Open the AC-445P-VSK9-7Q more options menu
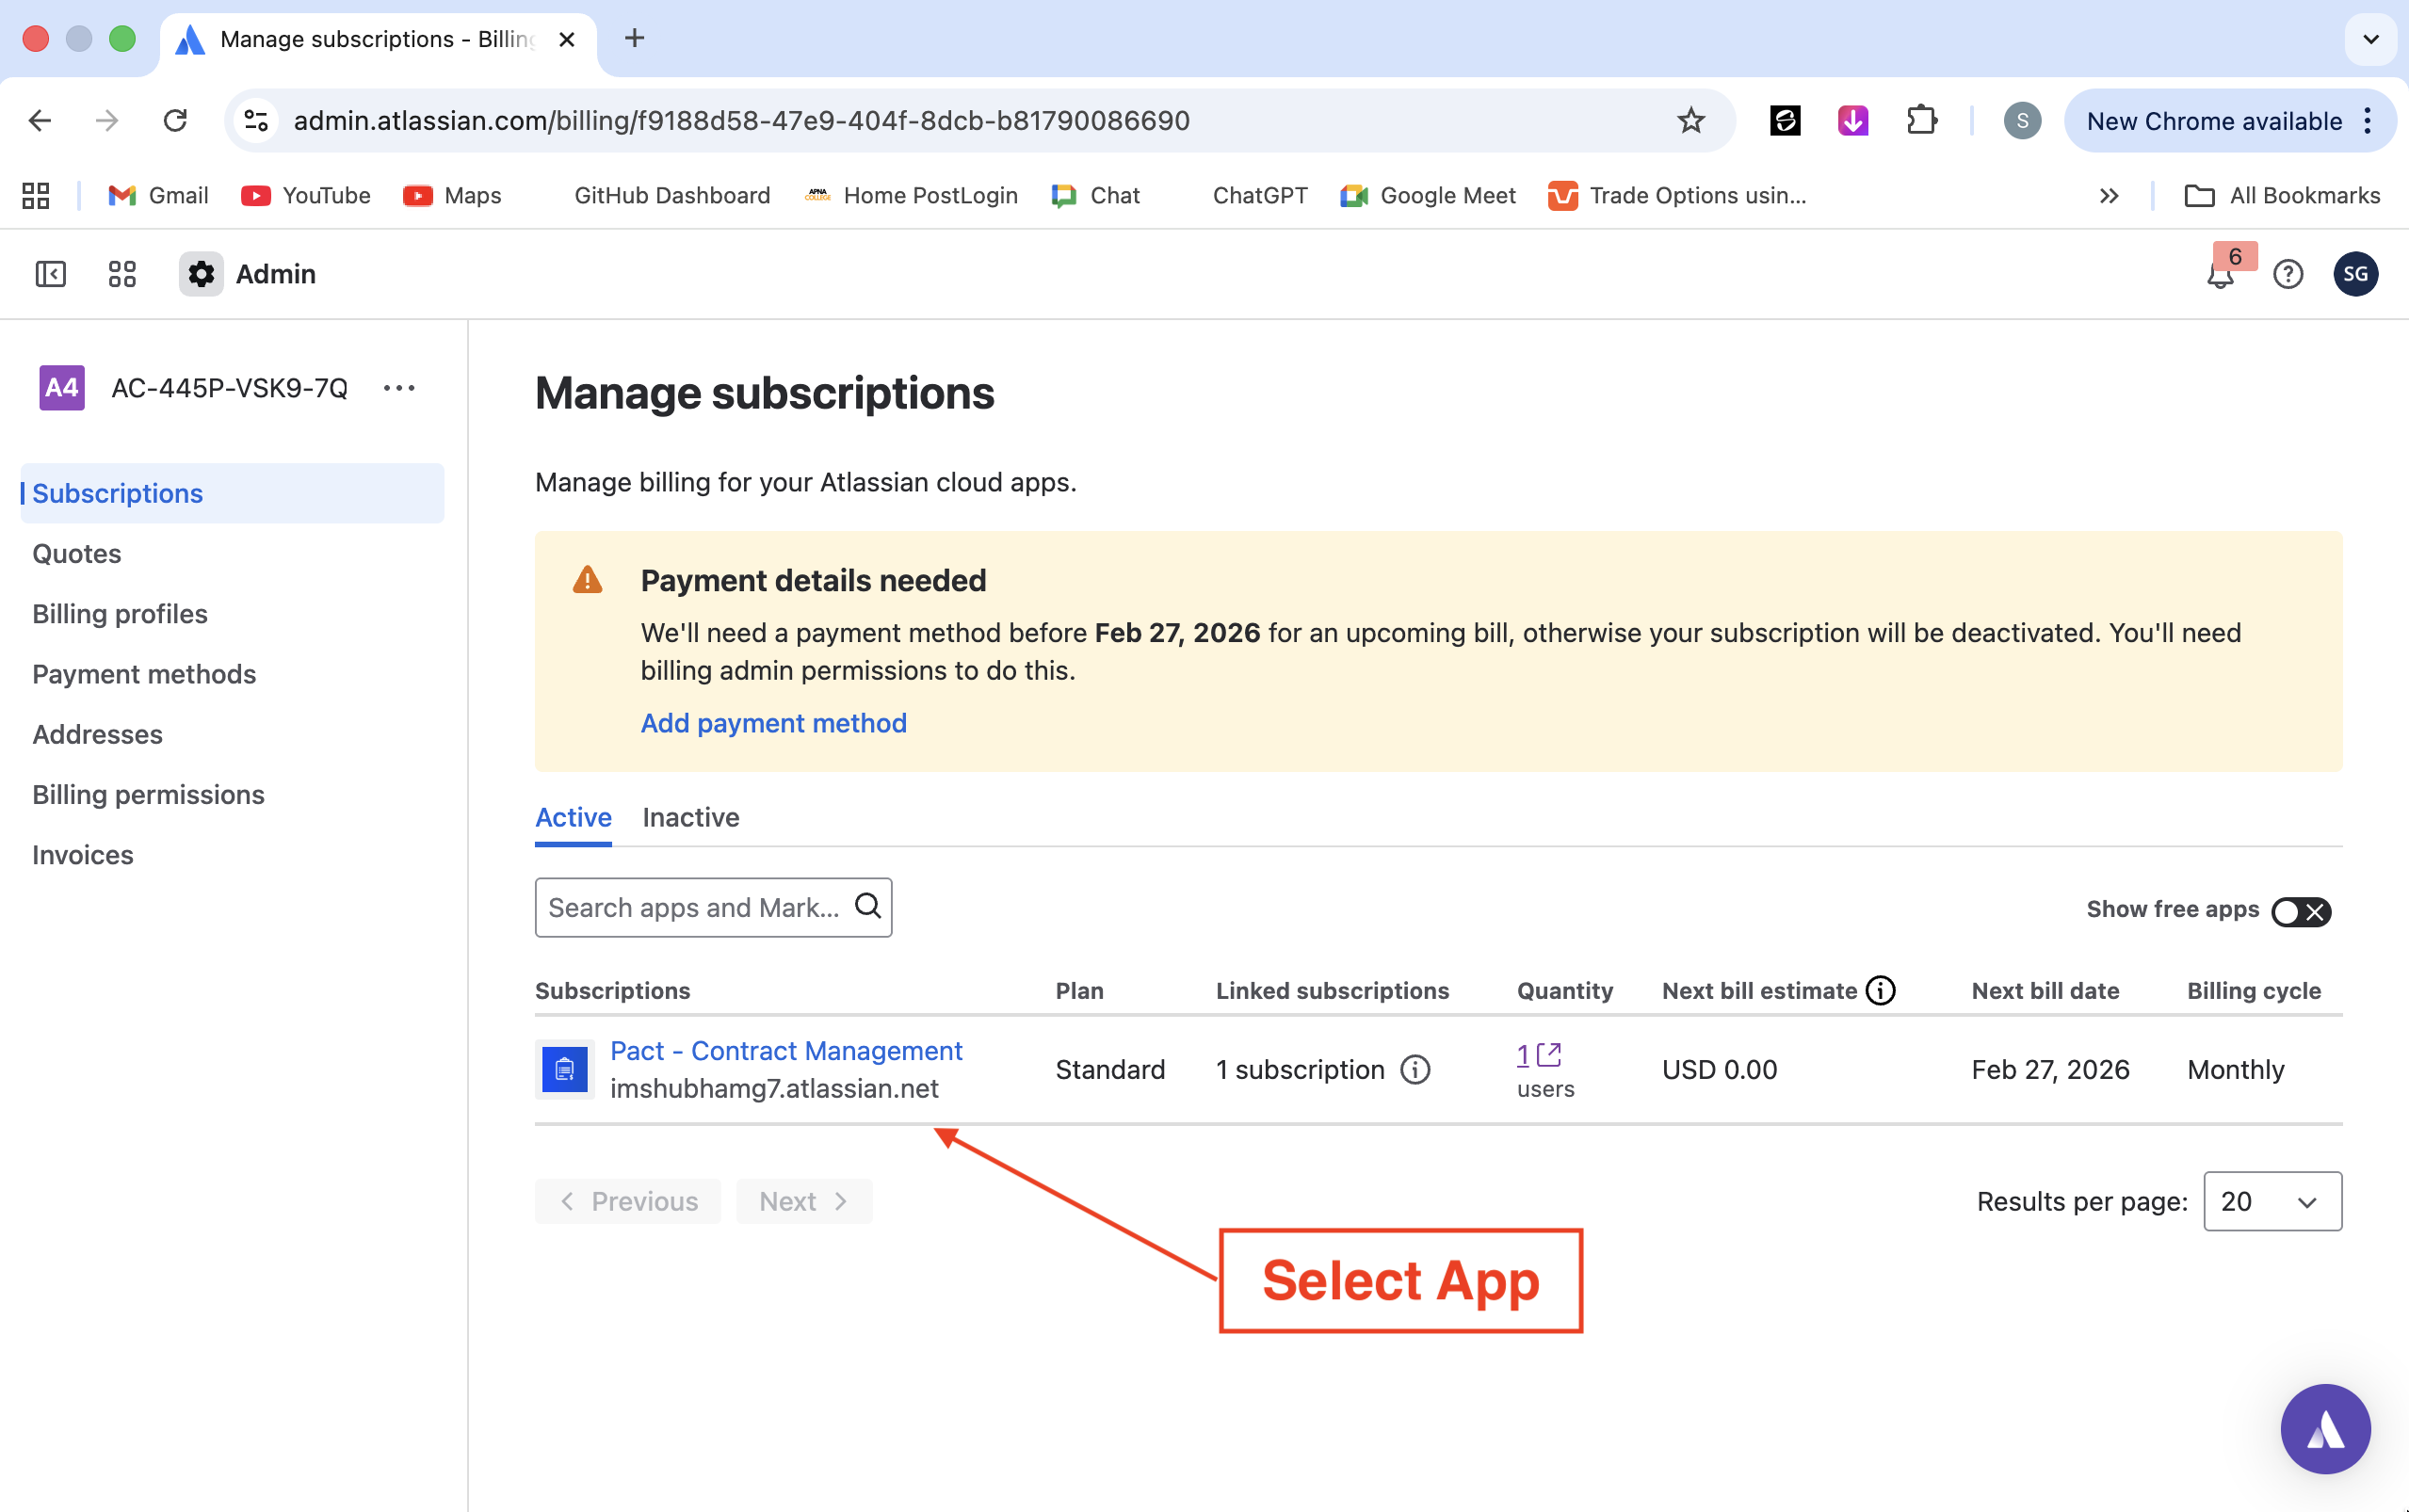Image resolution: width=2409 pixels, height=1512 pixels. click(x=399, y=388)
